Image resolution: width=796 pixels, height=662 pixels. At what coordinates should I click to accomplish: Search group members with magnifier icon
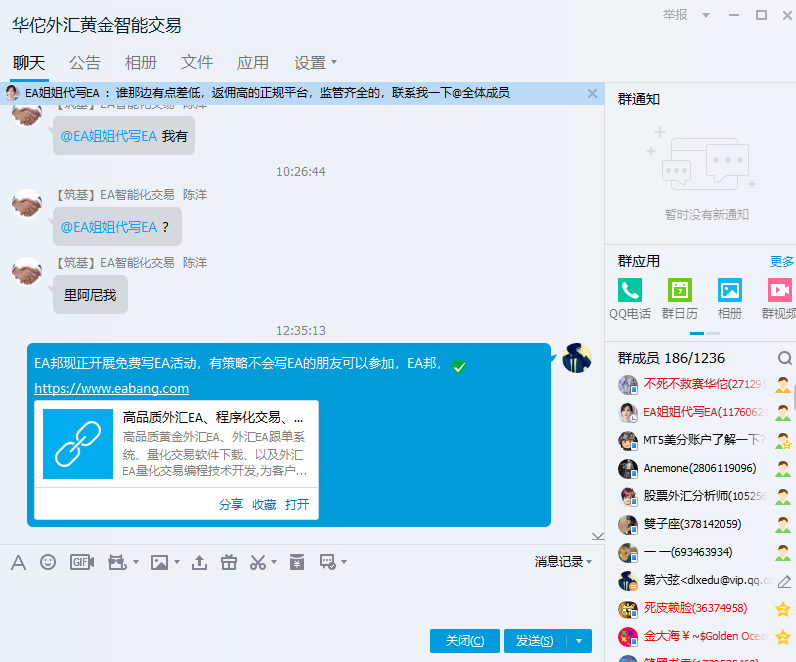(x=785, y=358)
